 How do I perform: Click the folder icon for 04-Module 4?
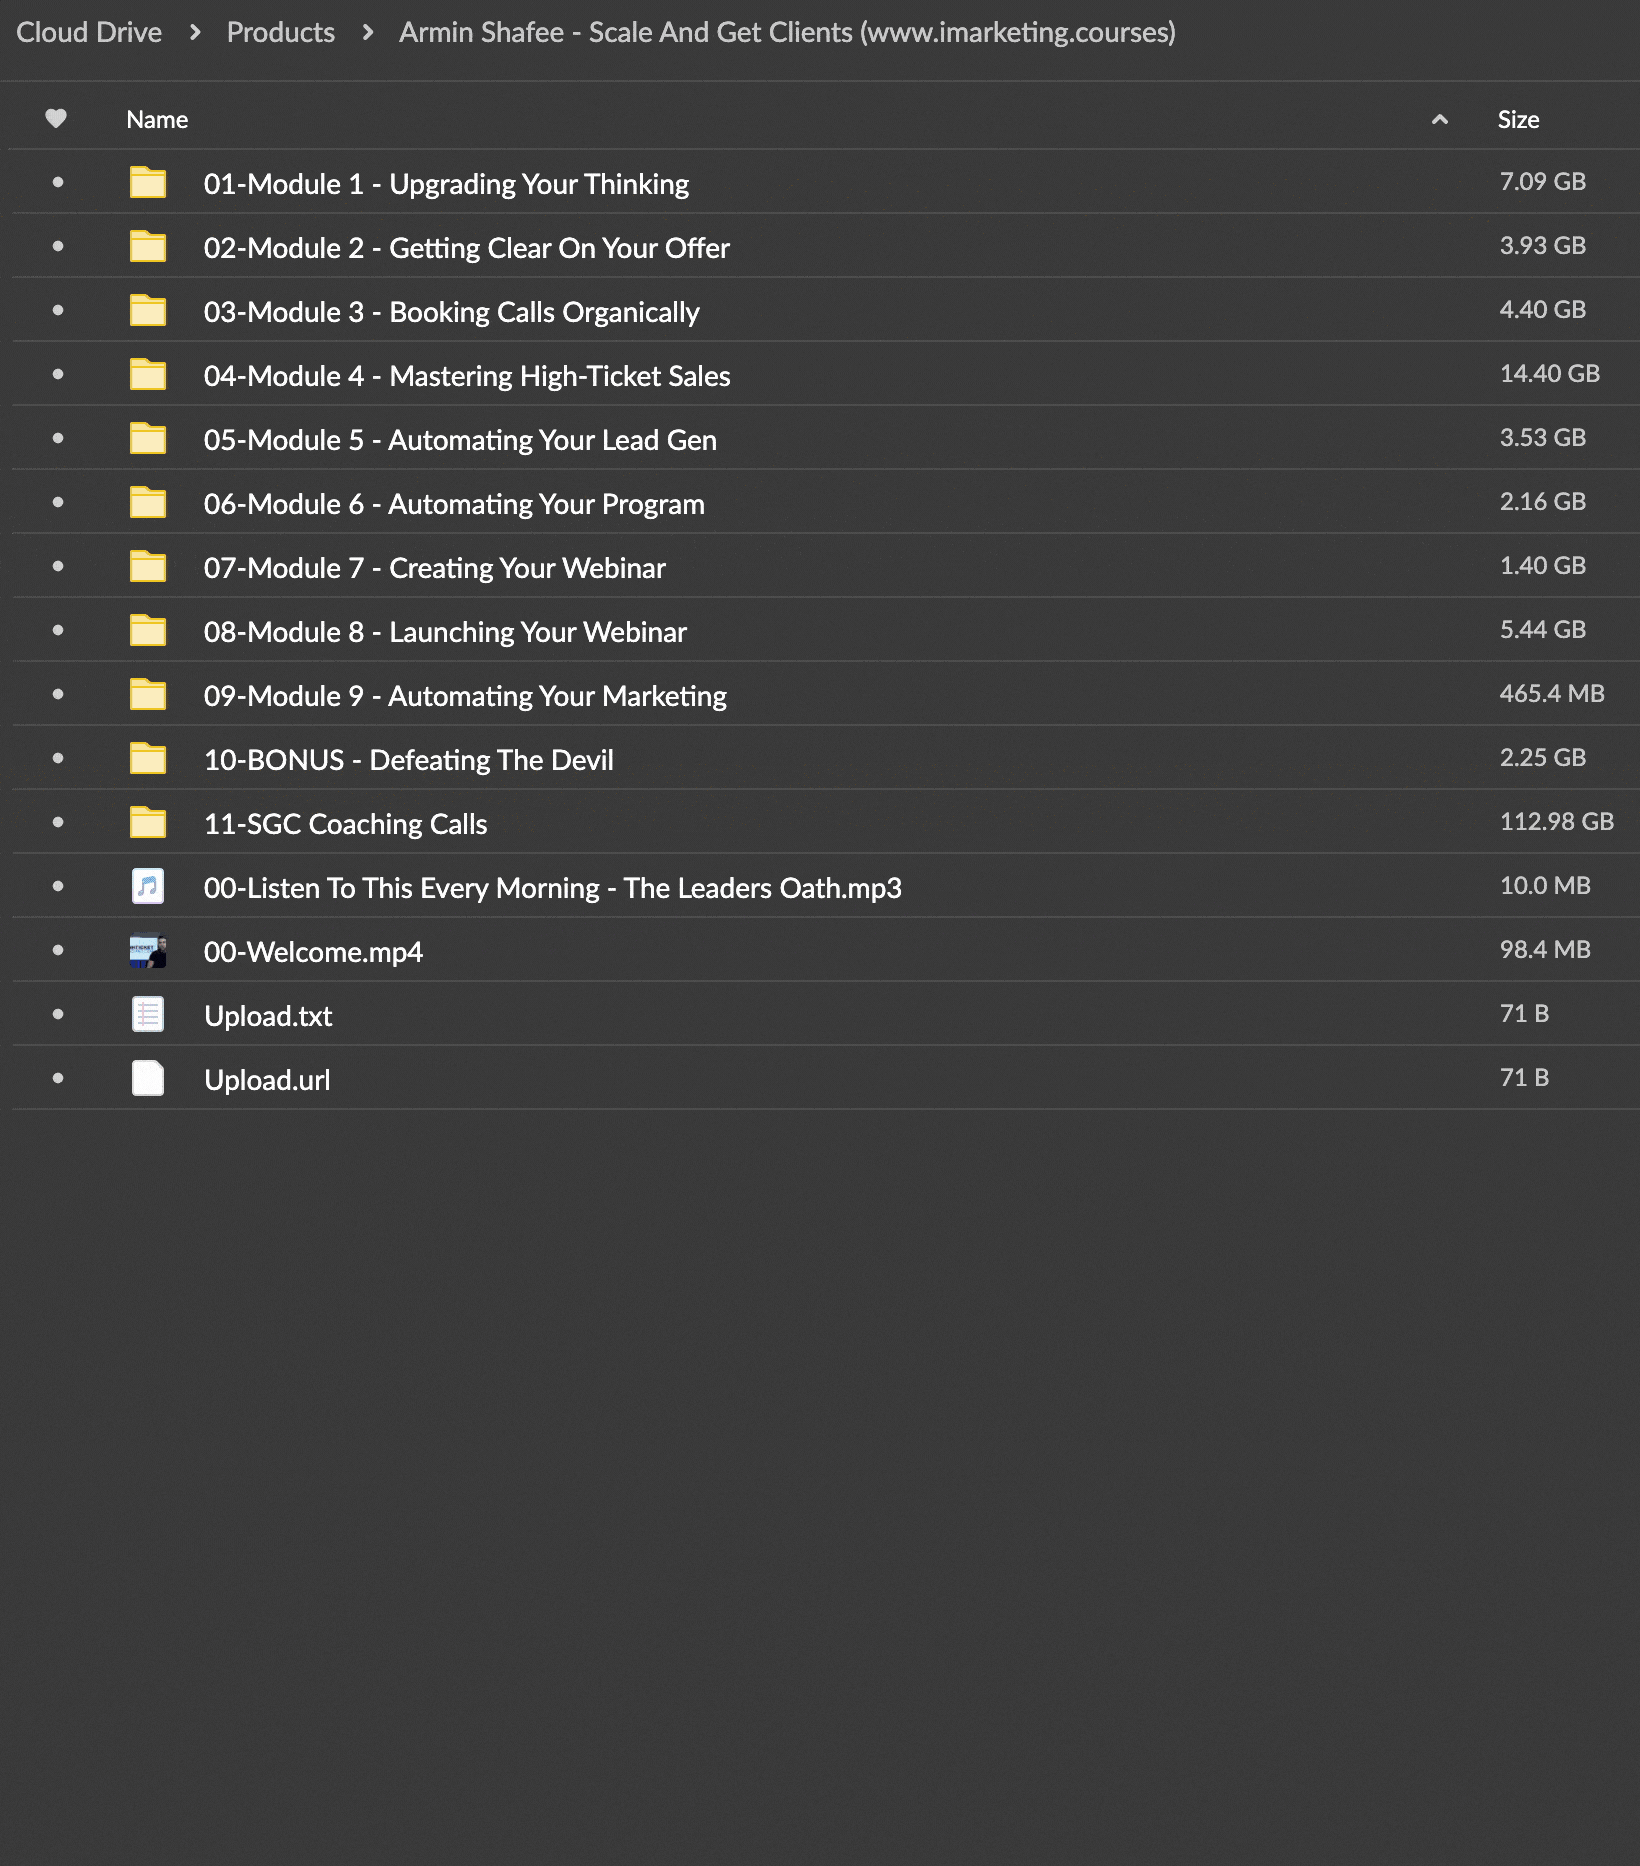[148, 375]
